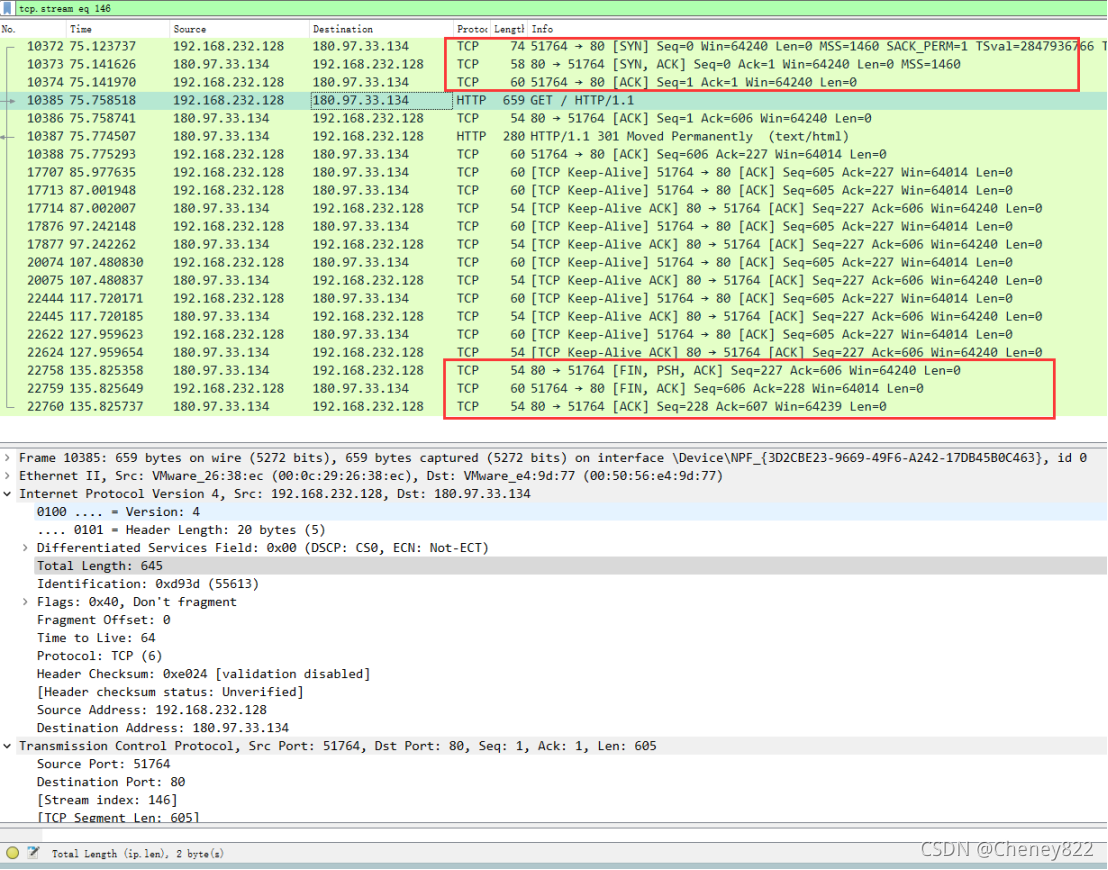Select packet 17714 Keep-Alive ACK row
Screen dimensions: 1108x870
[553, 208]
